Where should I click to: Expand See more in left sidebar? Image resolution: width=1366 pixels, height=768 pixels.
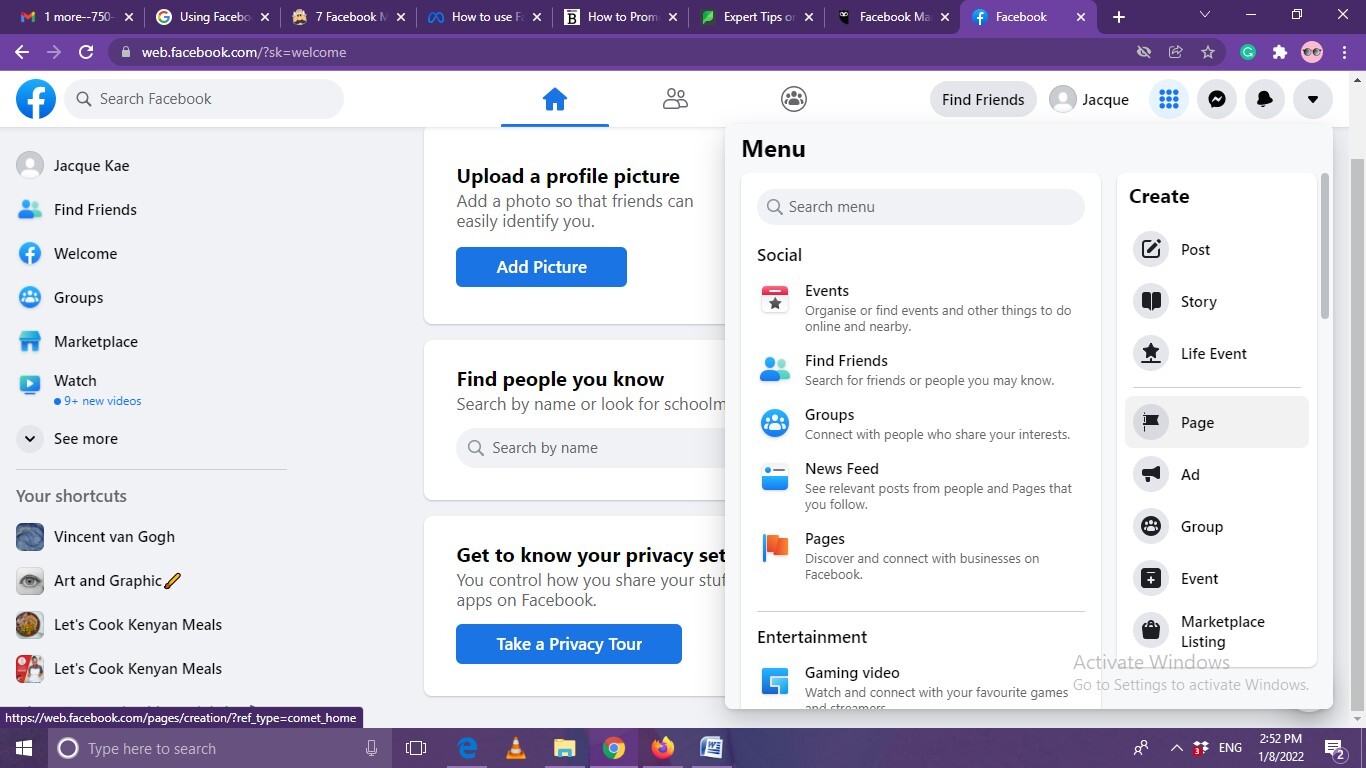click(x=85, y=439)
